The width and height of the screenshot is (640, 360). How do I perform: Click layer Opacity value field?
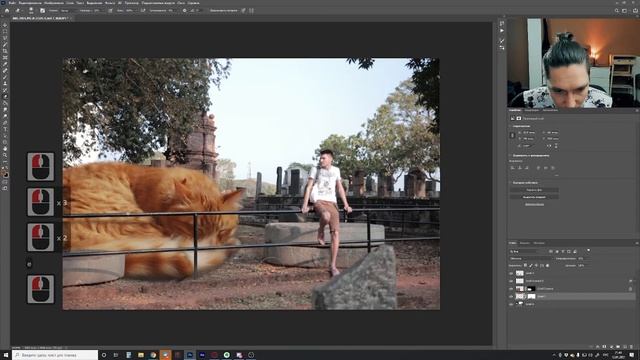[581, 259]
